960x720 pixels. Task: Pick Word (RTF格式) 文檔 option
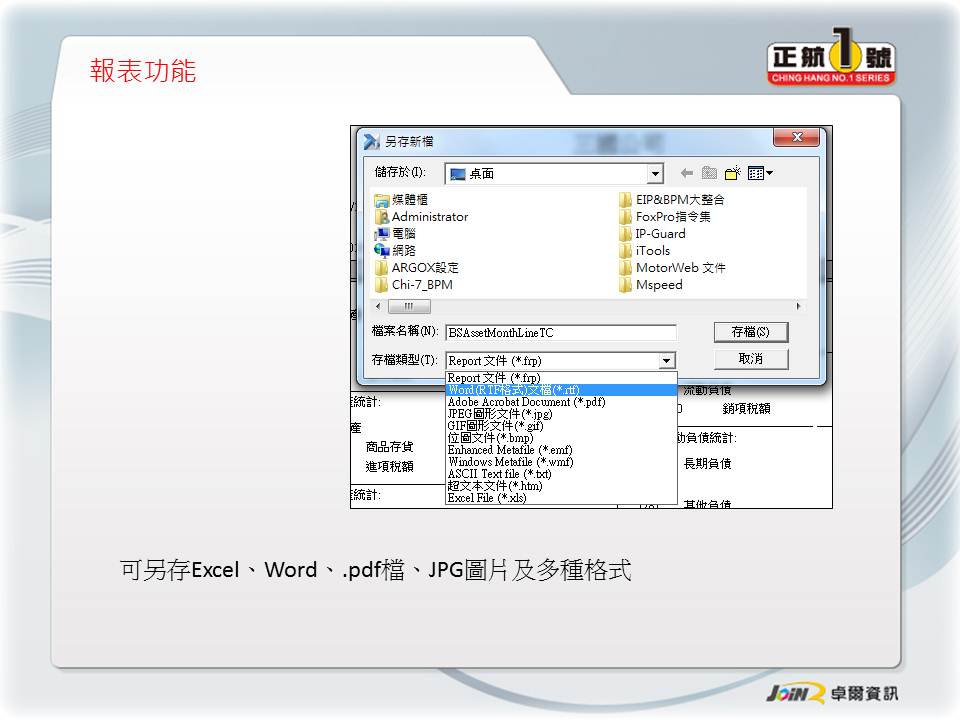point(513,390)
